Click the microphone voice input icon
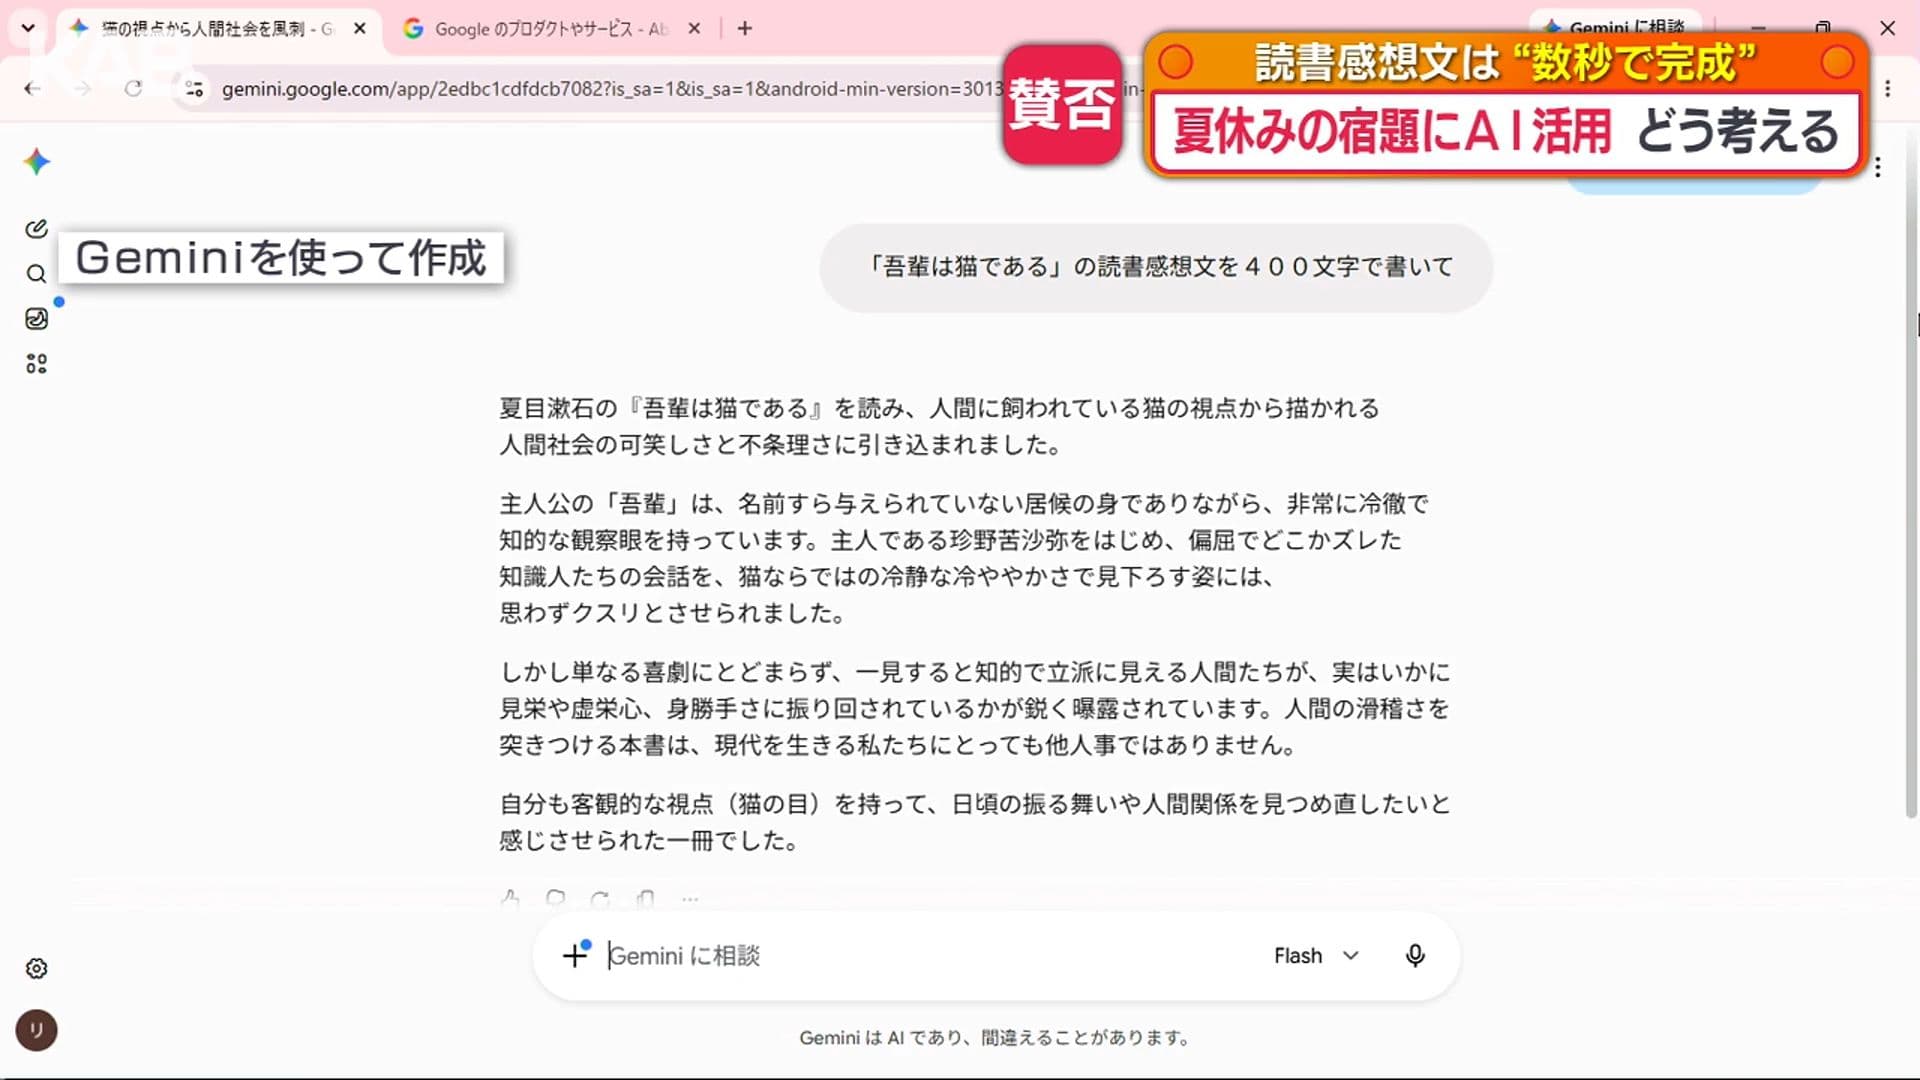Viewport: 1920px width, 1080px height. [1415, 956]
